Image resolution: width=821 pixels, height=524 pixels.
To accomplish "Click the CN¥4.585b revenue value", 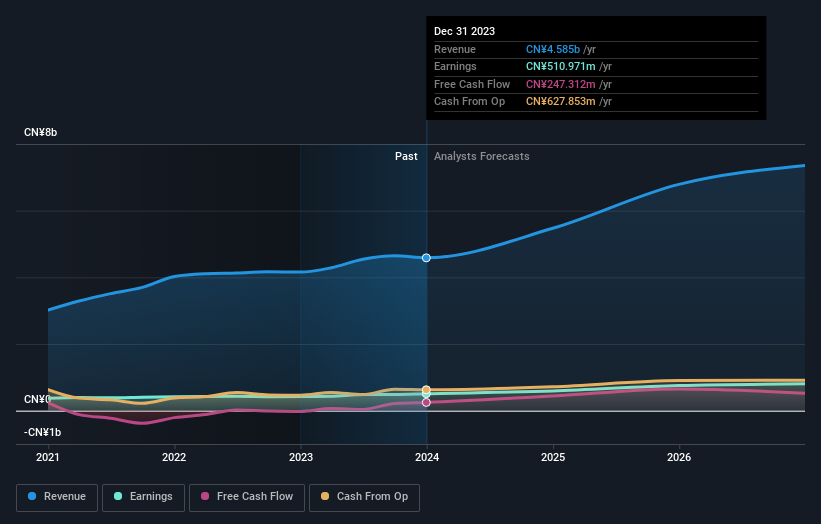I will (553, 49).
